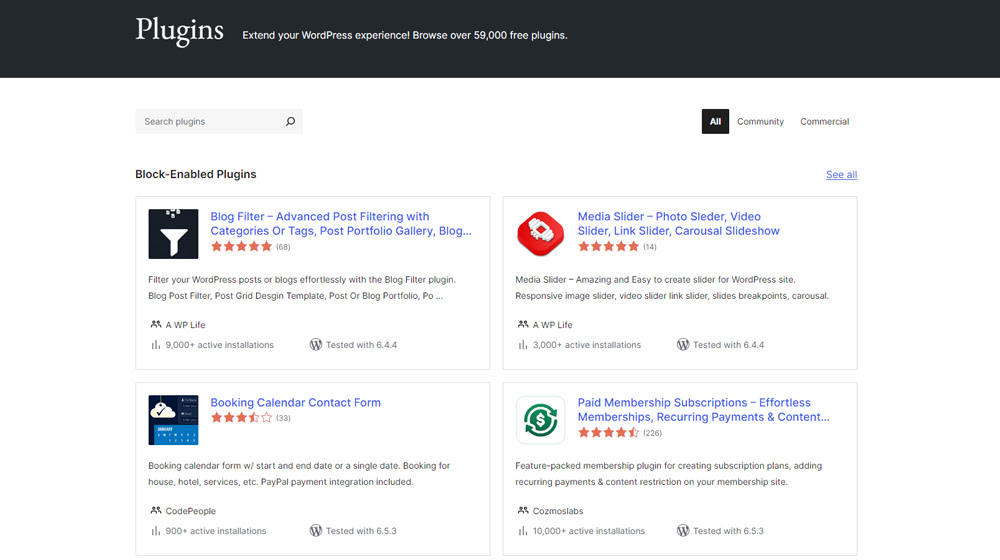1000x560 pixels.
Task: Open Booking Calendar plugin thumbnail
Action: (173, 420)
